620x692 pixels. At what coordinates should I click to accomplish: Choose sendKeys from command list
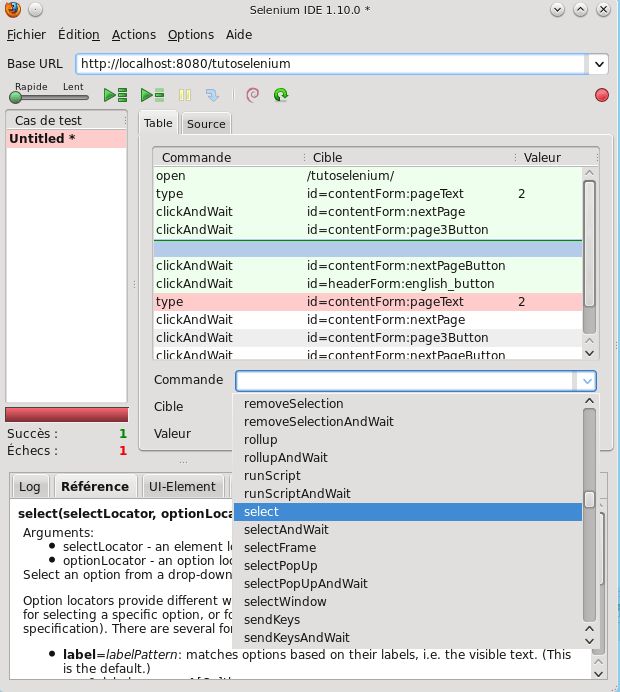[408, 620]
